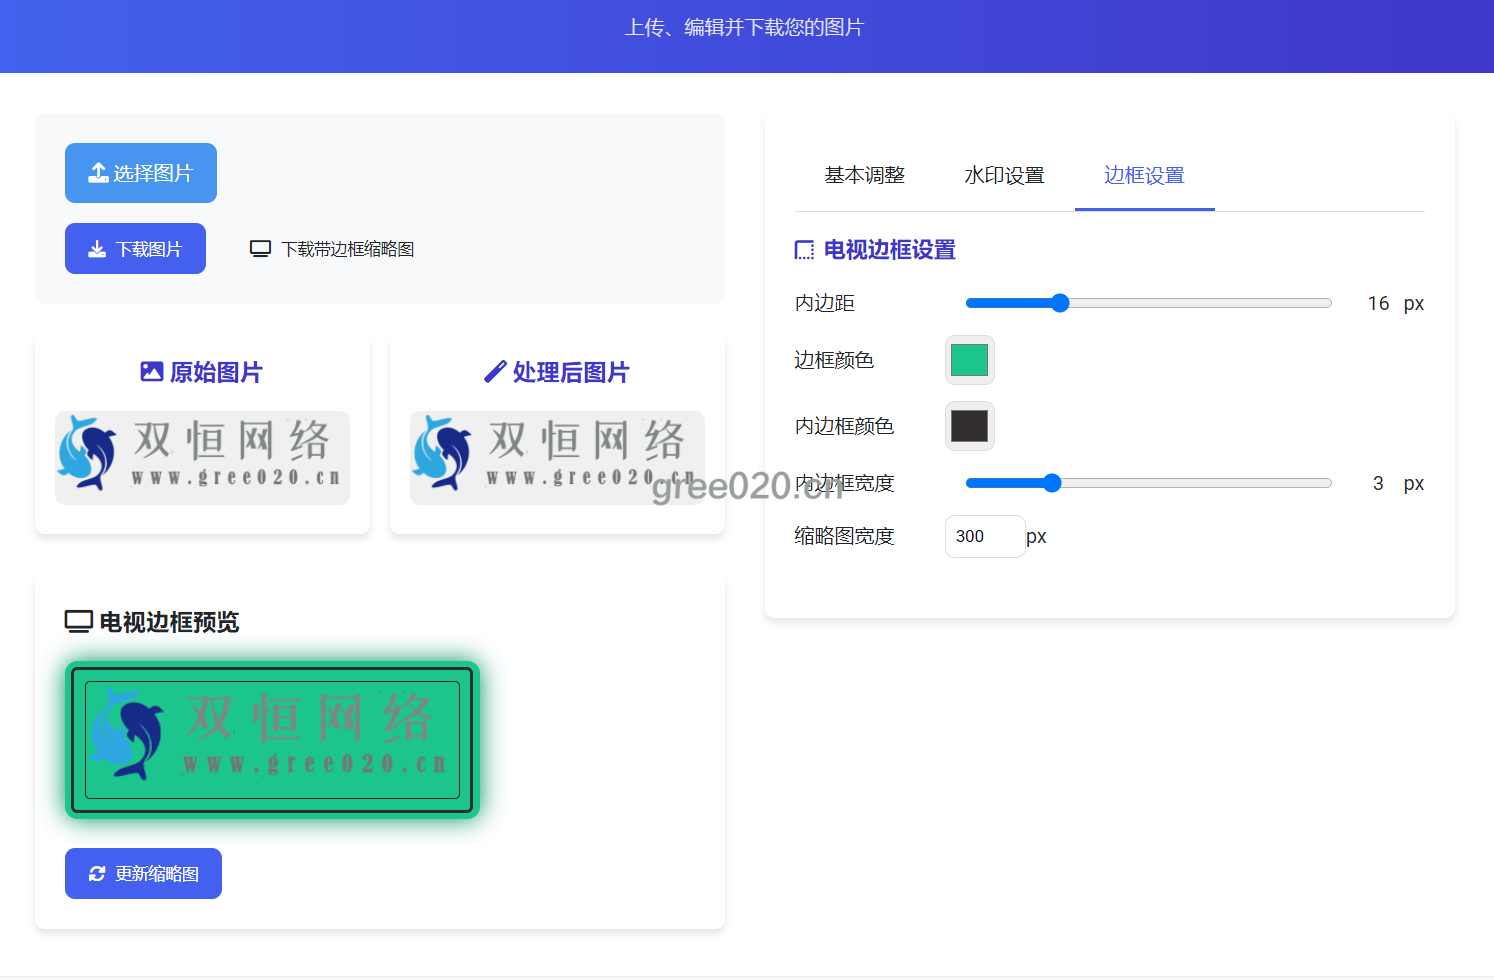Click the picture icon next to 原始图片

point(152,372)
